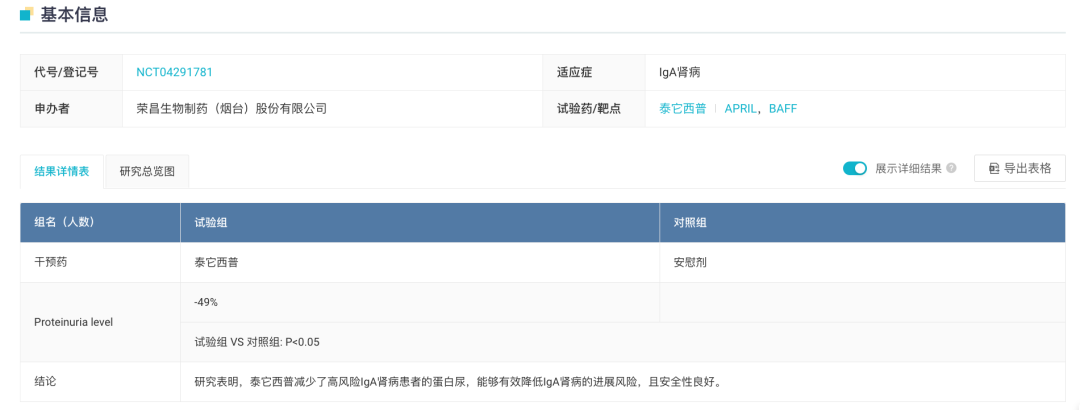Click the 对照组 column header
Screen dimensions: 1080x410
pyautogui.click(x=691, y=222)
